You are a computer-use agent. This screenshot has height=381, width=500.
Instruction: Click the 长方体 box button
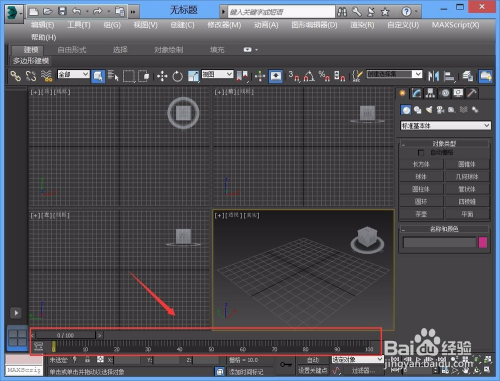(421, 164)
